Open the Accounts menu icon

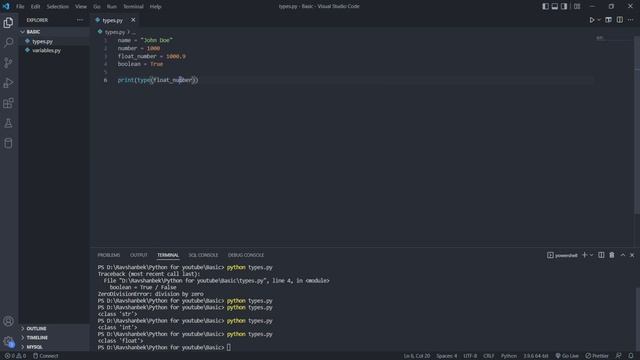coord(8,321)
